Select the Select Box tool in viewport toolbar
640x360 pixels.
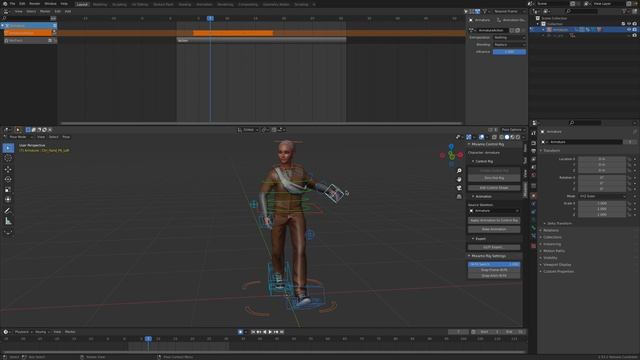(8, 148)
